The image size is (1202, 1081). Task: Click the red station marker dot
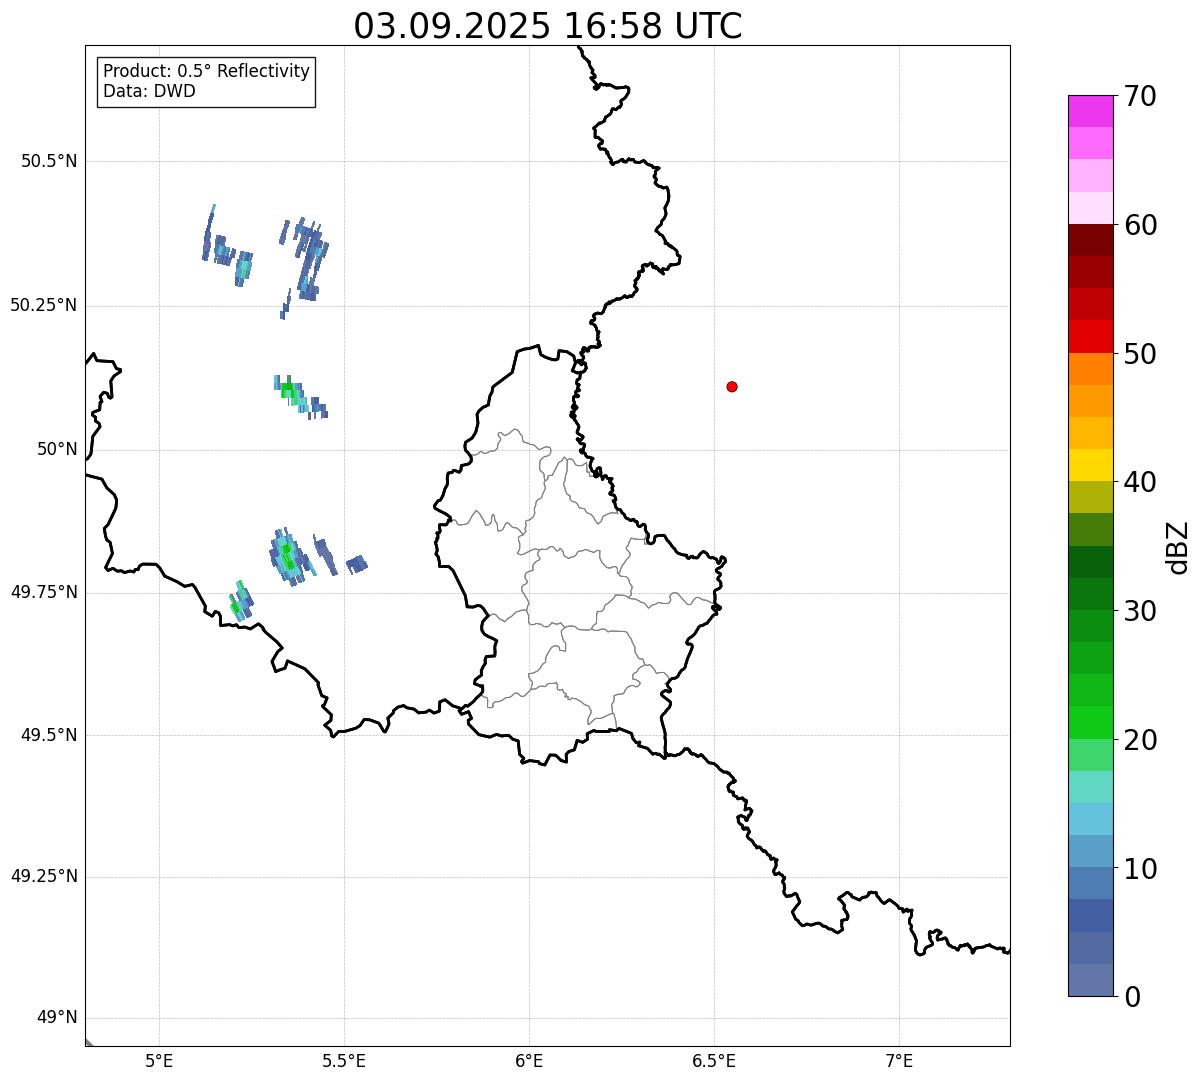coord(732,387)
